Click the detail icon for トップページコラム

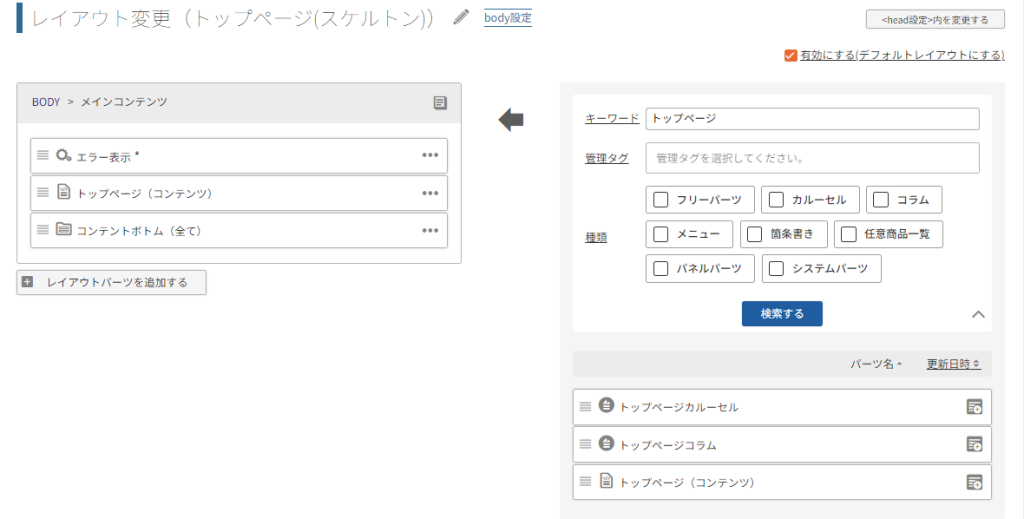coord(974,444)
